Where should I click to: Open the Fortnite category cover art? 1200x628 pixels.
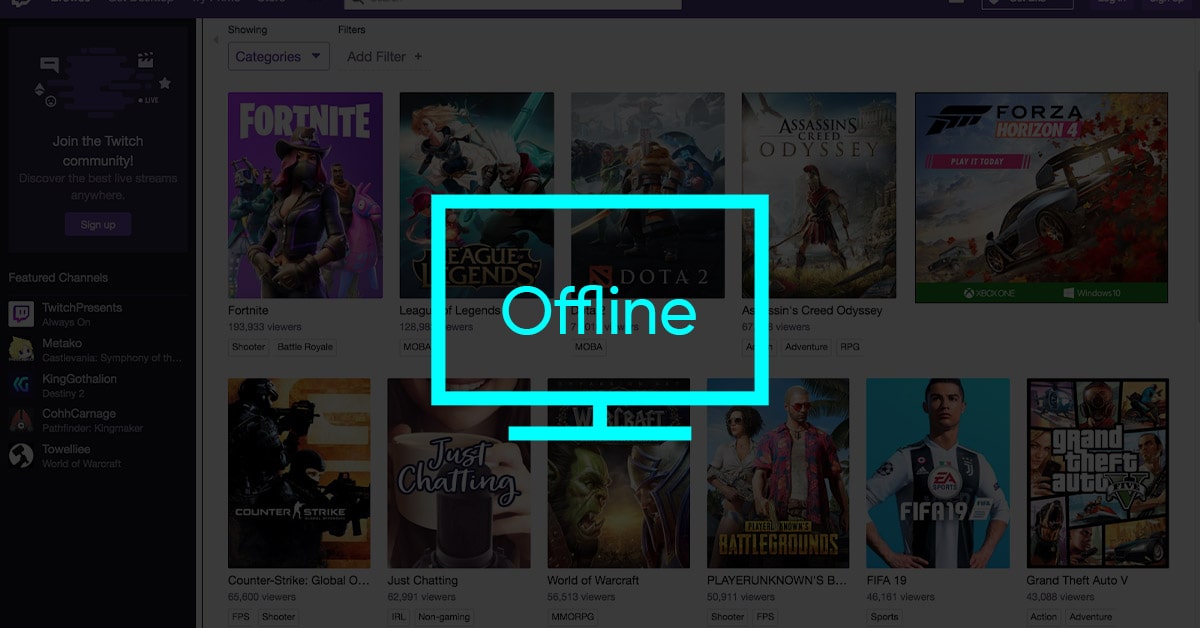[x=305, y=195]
